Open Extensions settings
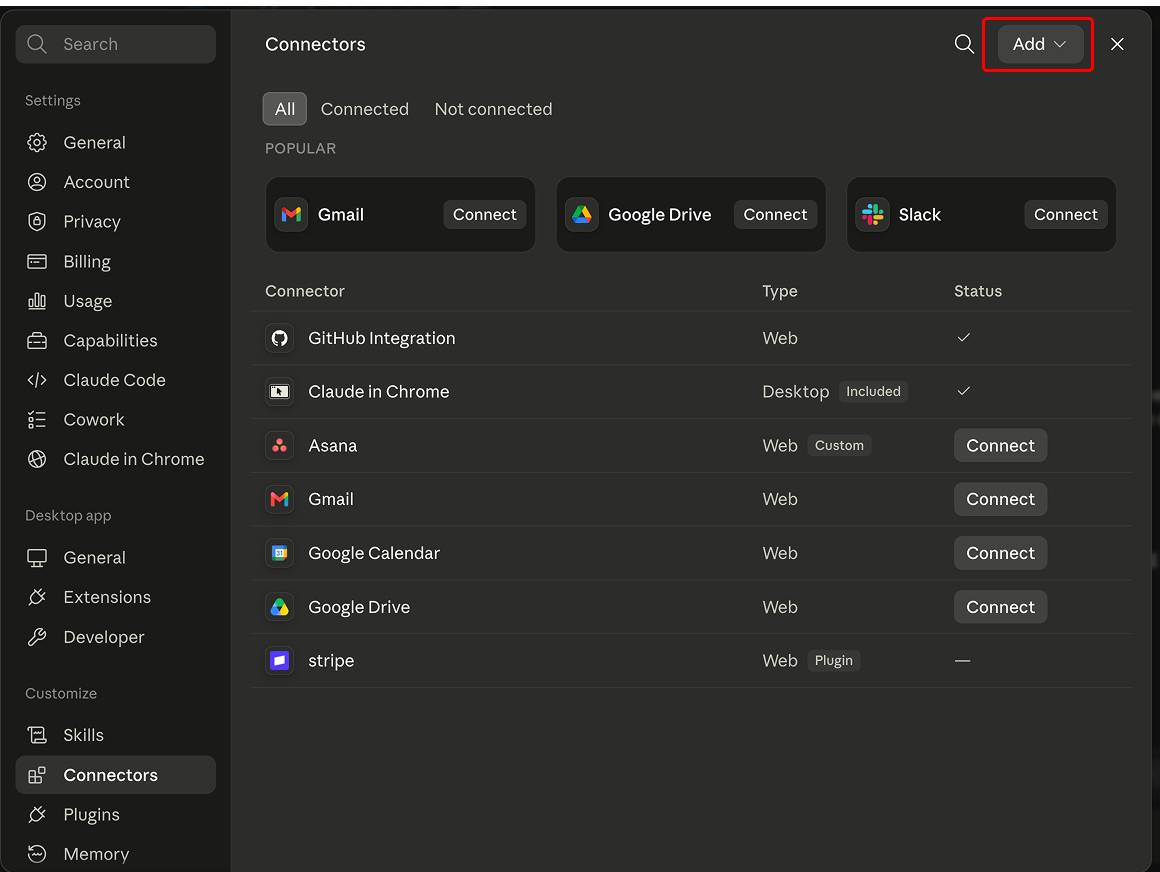The image size is (1160, 872). pyautogui.click(x=115, y=597)
